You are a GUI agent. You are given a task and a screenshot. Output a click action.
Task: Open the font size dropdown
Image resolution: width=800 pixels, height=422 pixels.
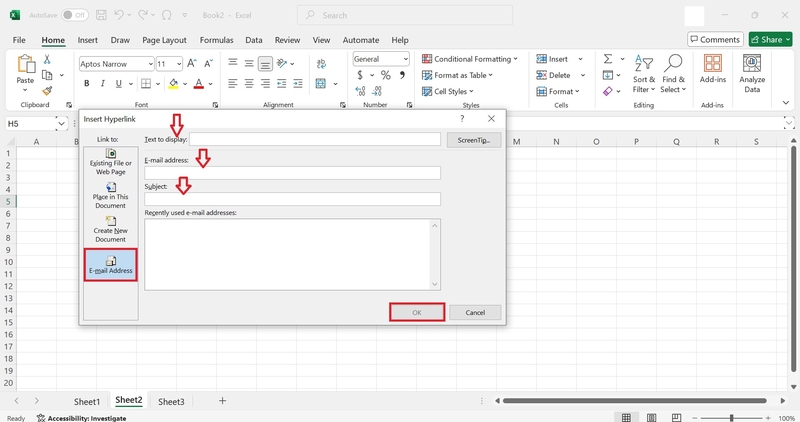(179, 64)
